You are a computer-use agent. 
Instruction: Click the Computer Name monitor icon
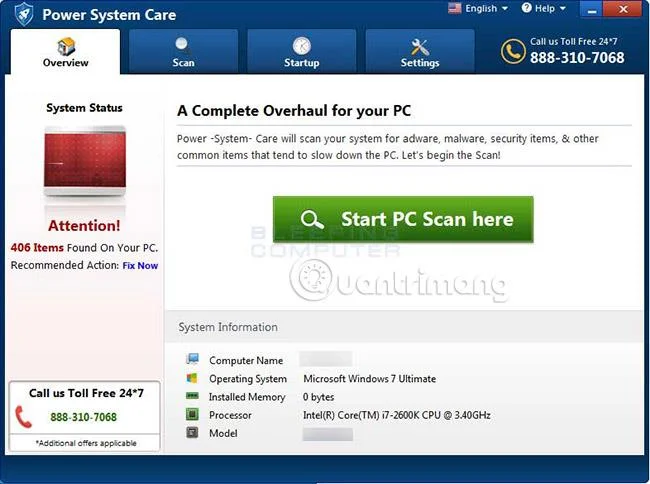click(192, 359)
